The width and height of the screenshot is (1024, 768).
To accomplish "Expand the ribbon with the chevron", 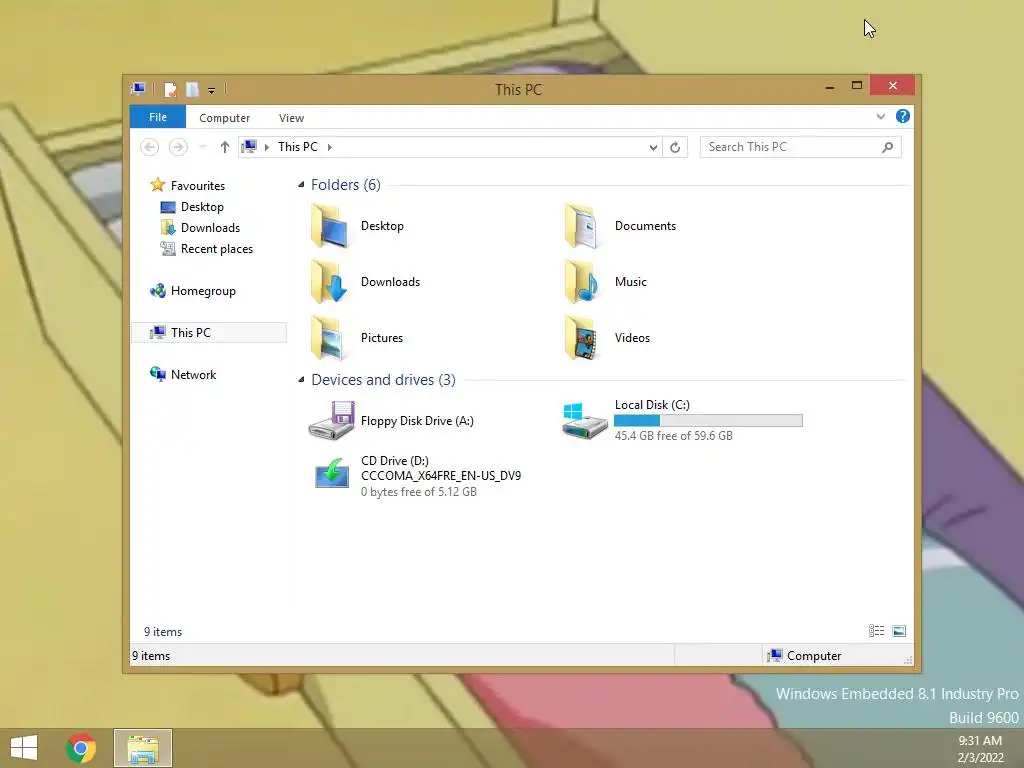I will tap(880, 116).
